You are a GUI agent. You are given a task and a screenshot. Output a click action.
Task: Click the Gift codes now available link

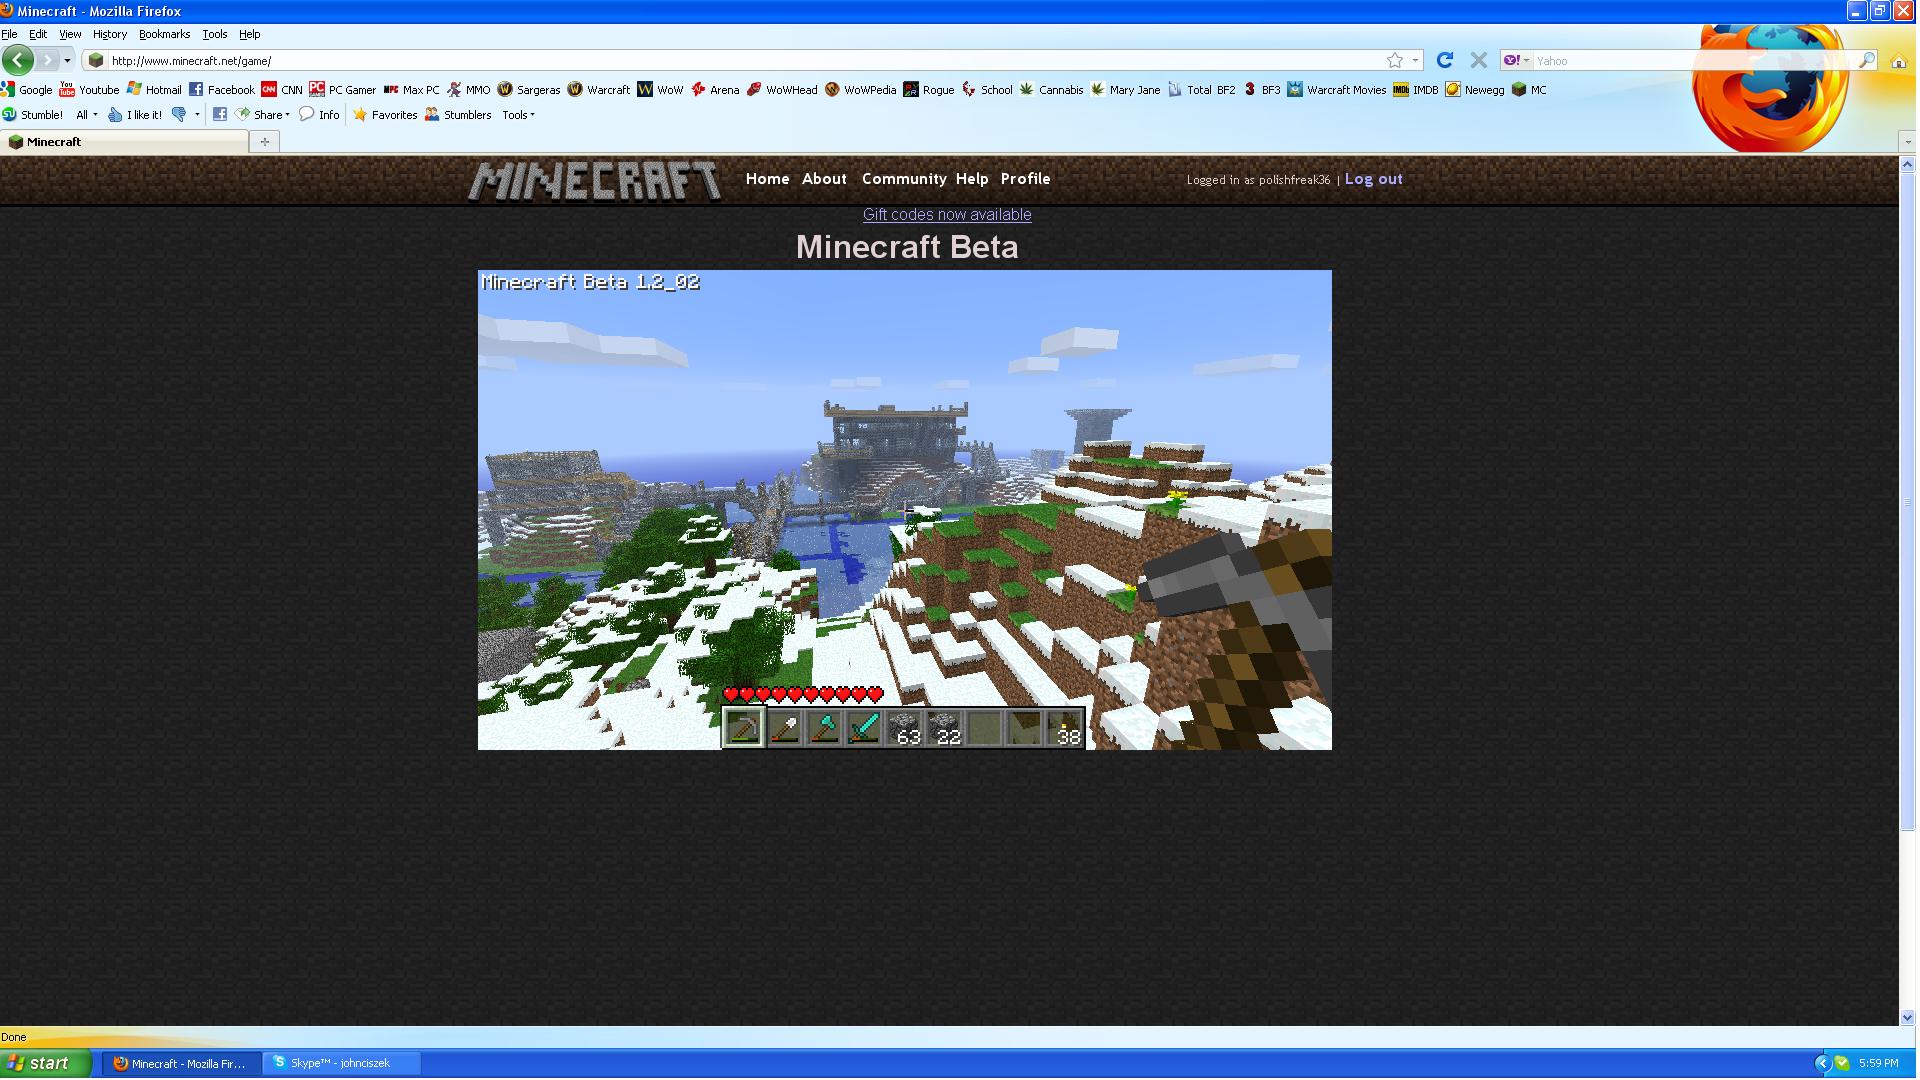click(x=946, y=215)
